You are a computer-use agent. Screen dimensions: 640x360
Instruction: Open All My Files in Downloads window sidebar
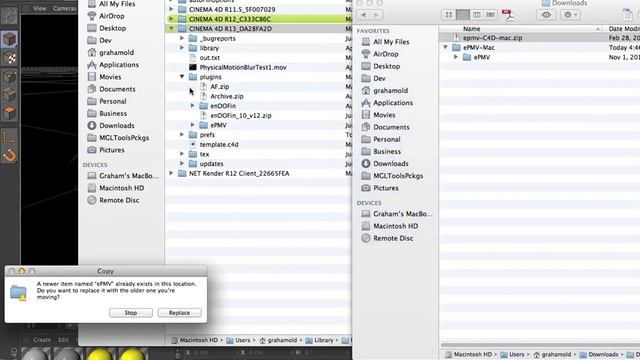[391, 42]
